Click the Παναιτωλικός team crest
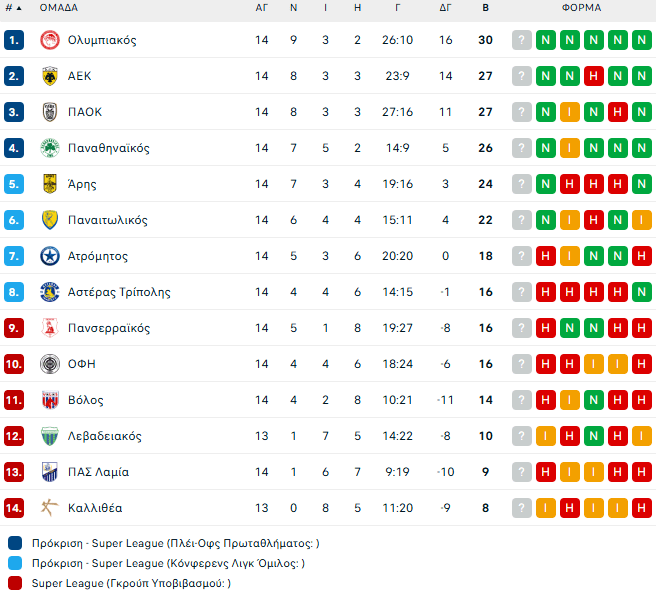The width and height of the screenshot is (656, 593). (49, 220)
